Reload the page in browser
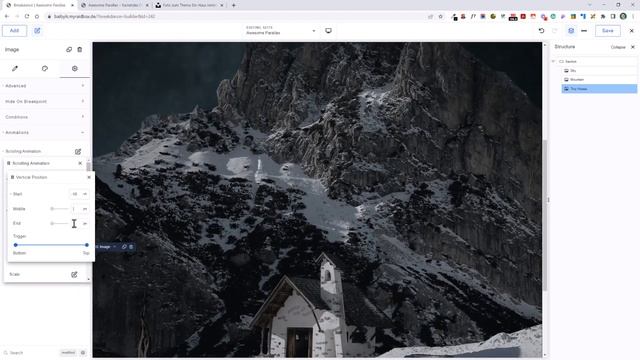640x360 pixels. click(27, 16)
